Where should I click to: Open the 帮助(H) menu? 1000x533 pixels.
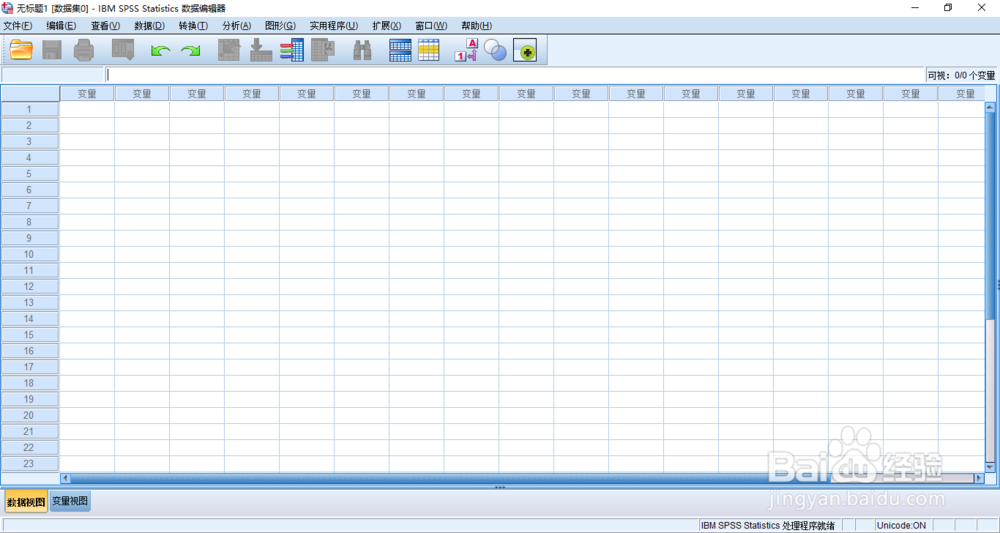[x=476, y=26]
